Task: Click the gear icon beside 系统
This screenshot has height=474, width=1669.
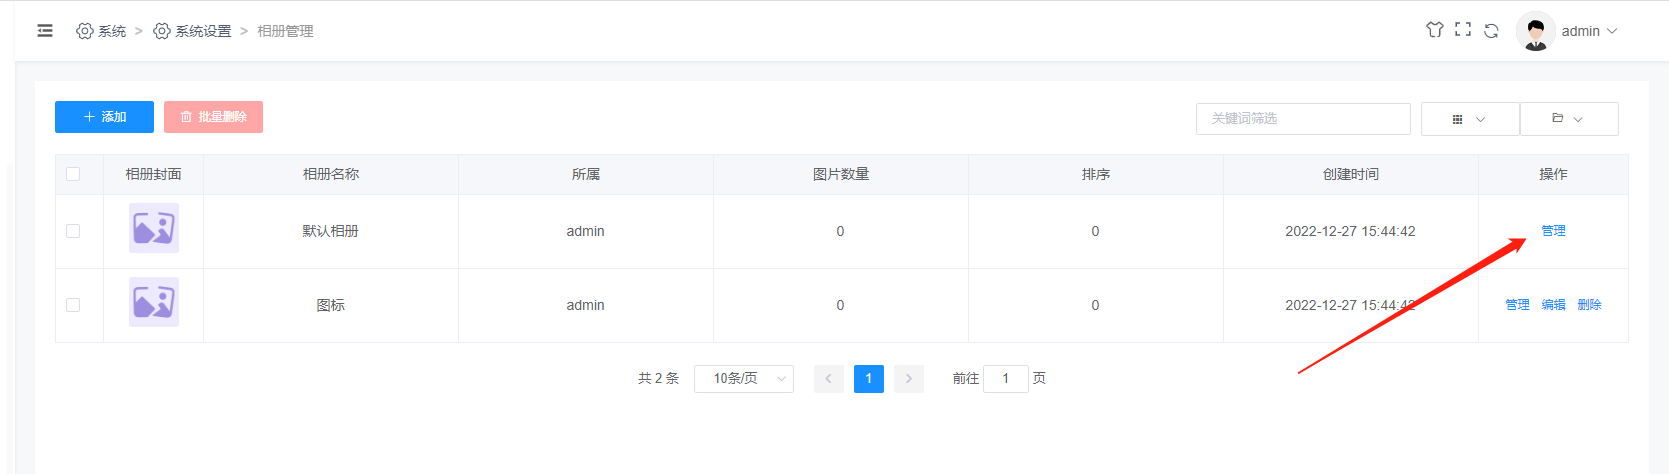Action: pos(85,31)
